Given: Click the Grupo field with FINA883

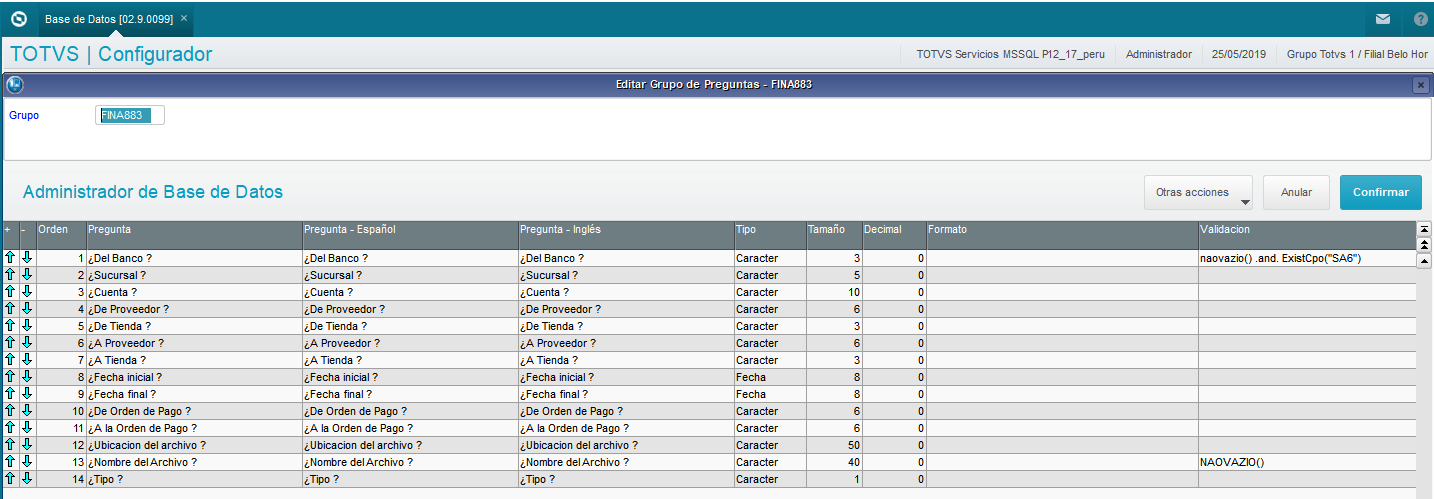Looking at the screenshot, I should click(x=130, y=115).
